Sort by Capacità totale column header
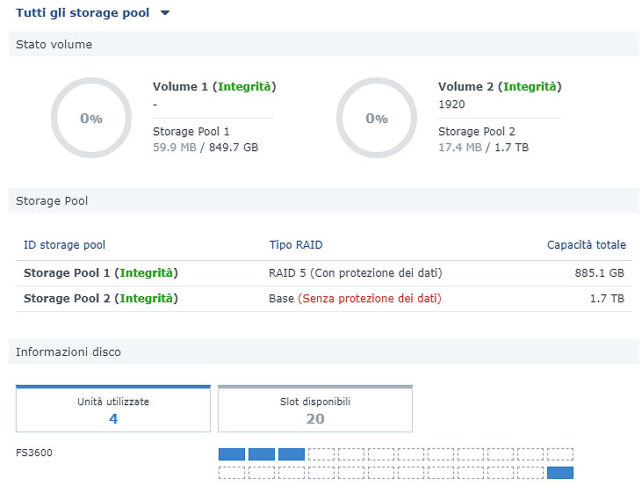Viewport: 642px width, 493px height. pyautogui.click(x=586, y=245)
